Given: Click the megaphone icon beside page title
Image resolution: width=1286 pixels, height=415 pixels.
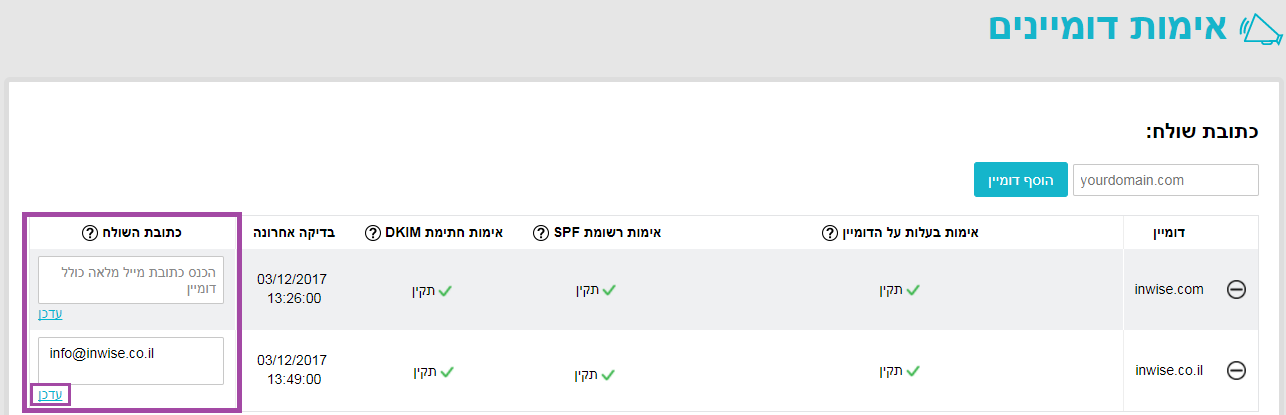Looking at the screenshot, I should click(x=1260, y=30).
